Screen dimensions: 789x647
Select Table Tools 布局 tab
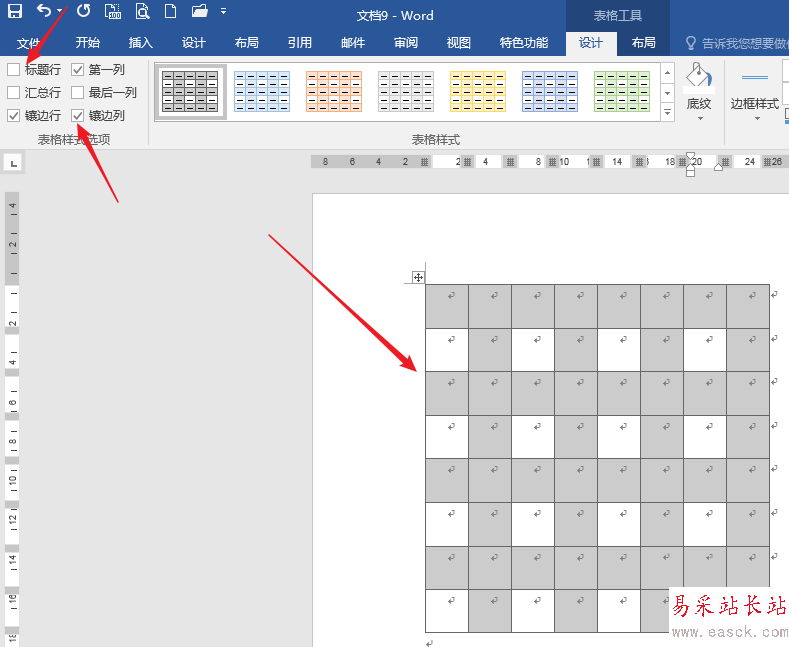pyautogui.click(x=644, y=43)
